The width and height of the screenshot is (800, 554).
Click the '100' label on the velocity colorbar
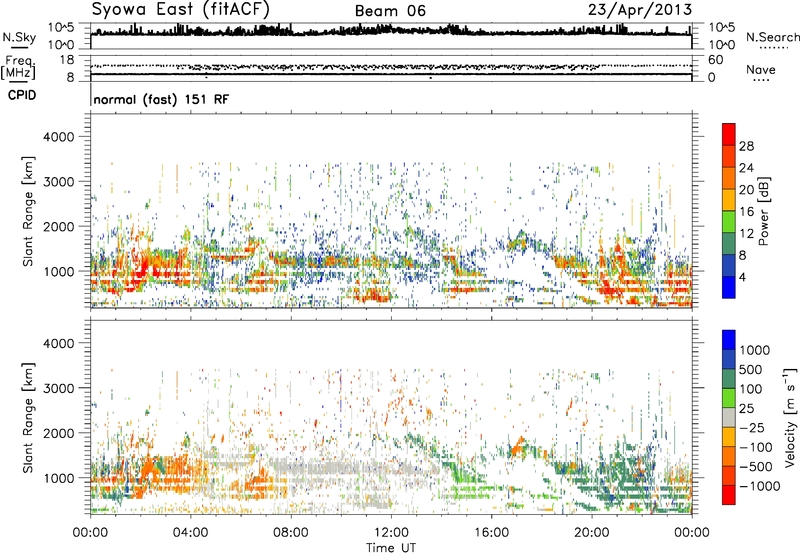point(751,389)
